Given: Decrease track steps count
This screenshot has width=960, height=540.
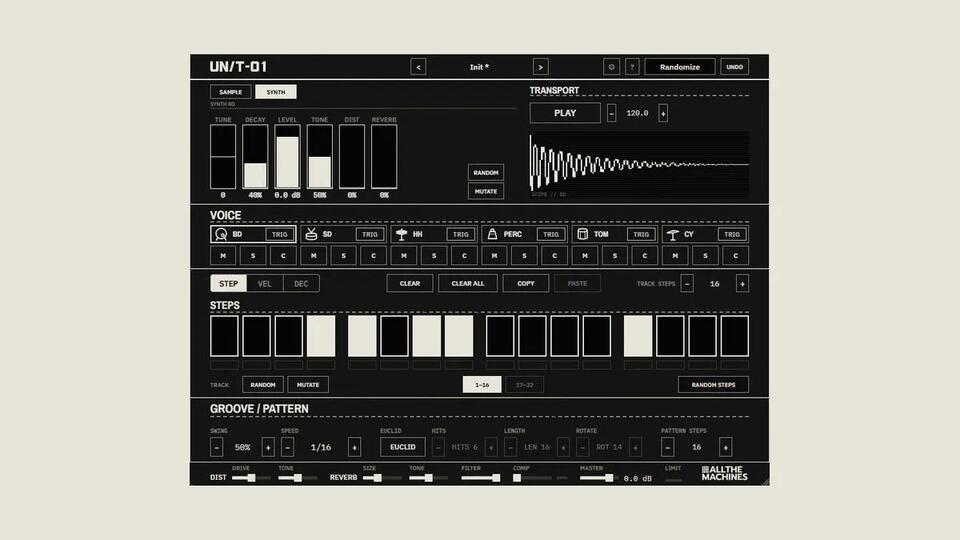Looking at the screenshot, I should coord(687,283).
